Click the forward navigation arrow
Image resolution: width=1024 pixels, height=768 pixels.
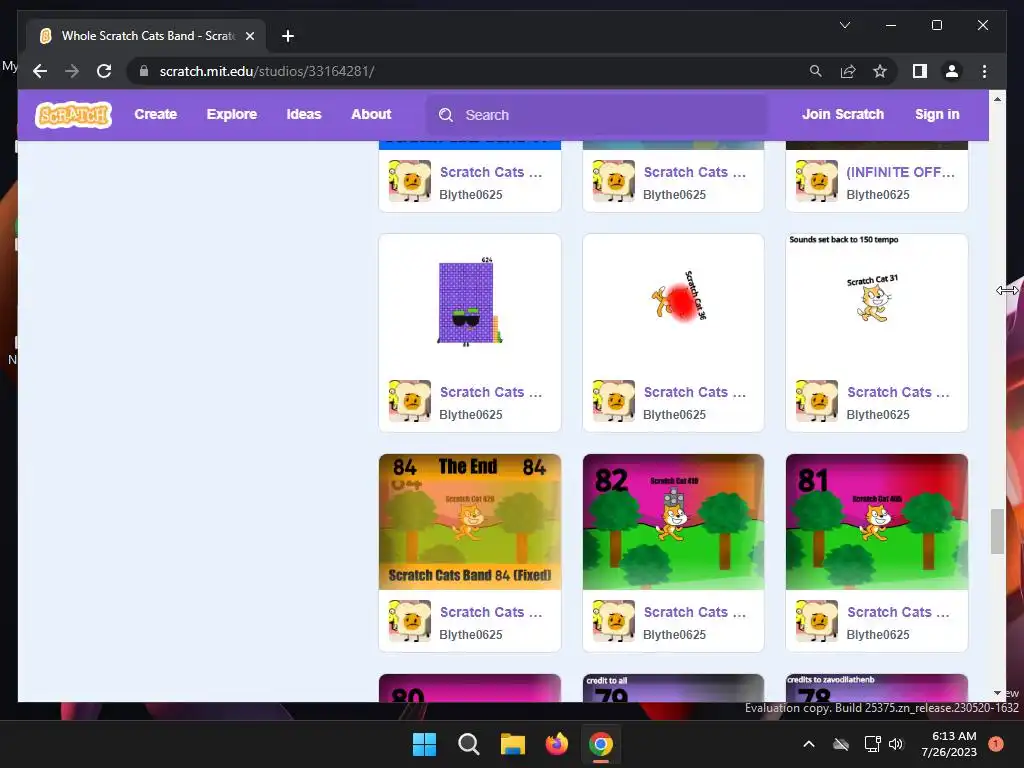click(x=72, y=71)
